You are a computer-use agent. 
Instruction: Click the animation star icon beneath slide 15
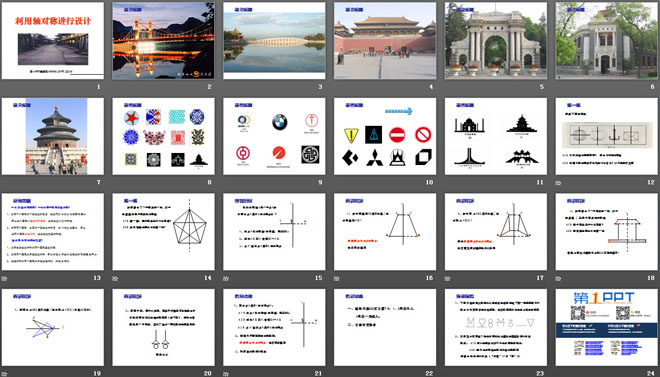click(226, 279)
